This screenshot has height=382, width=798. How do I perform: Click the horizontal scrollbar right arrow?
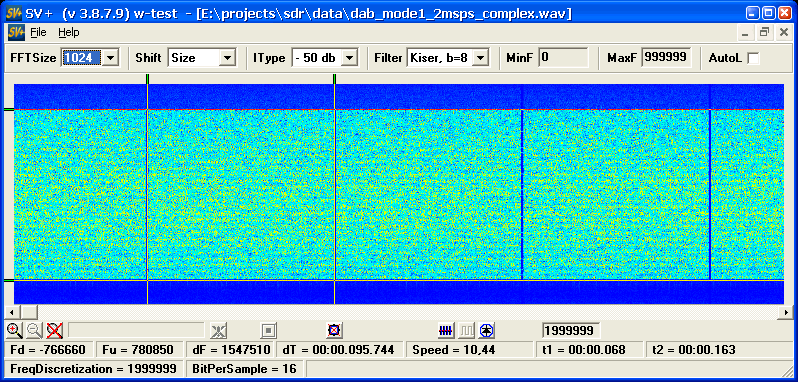pos(787,312)
